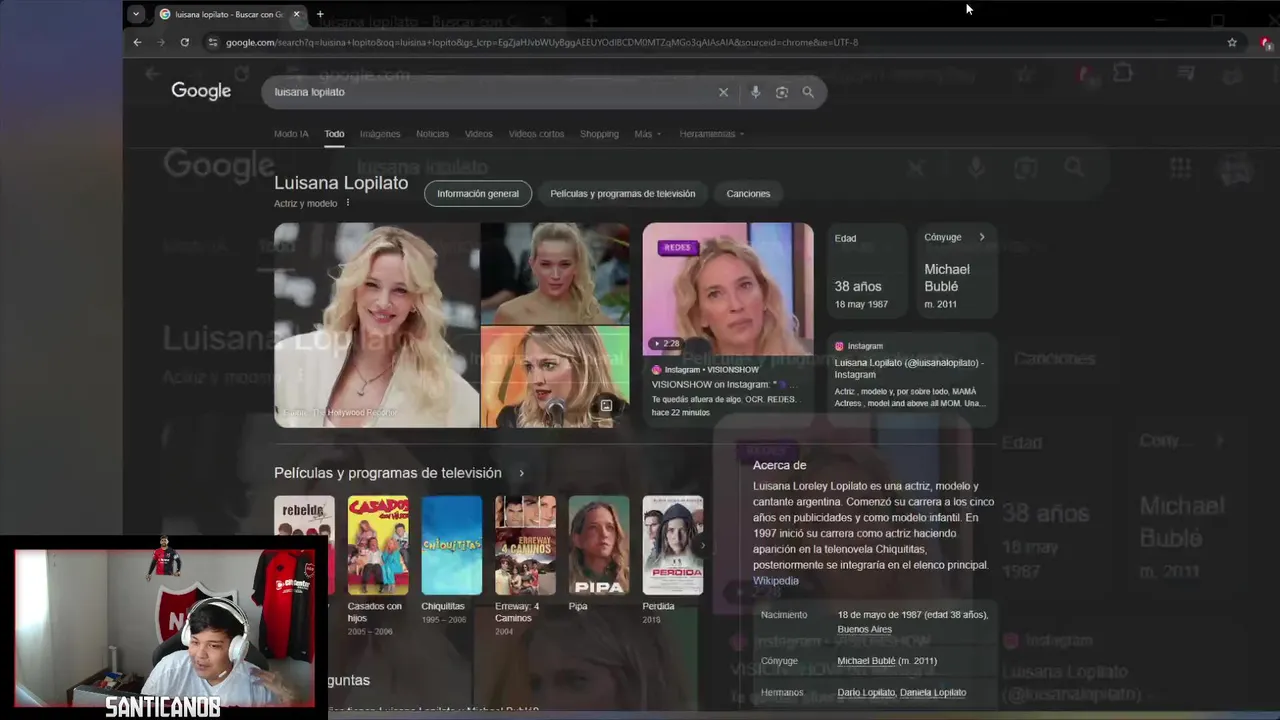Image resolution: width=1280 pixels, height=720 pixels.
Task: Go back with the browser back arrow
Action: coord(137,42)
